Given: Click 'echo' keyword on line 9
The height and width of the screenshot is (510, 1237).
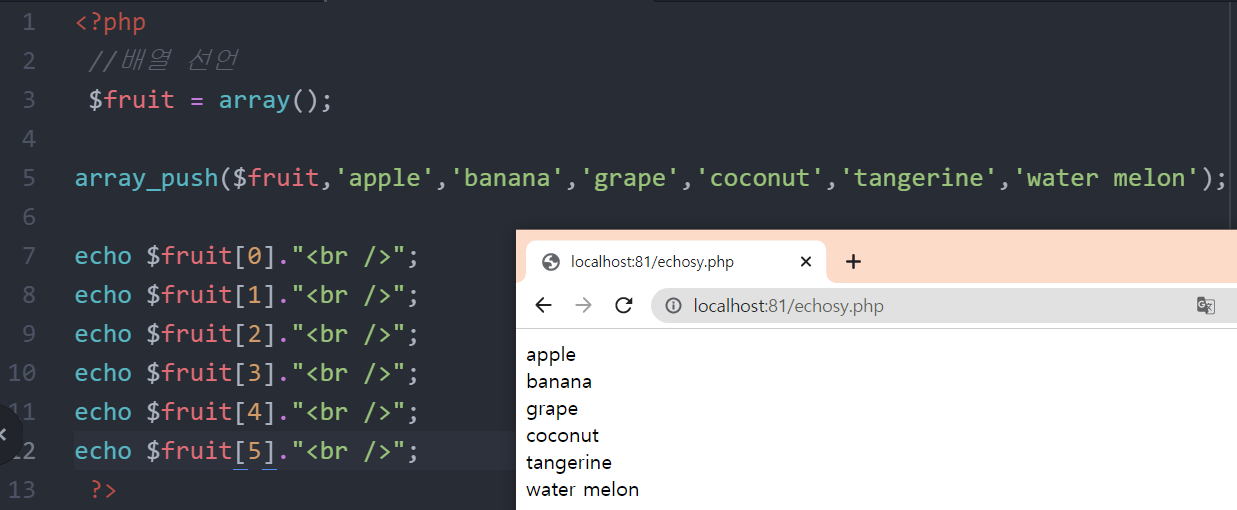Looking at the screenshot, I should pyautogui.click(x=103, y=334).
